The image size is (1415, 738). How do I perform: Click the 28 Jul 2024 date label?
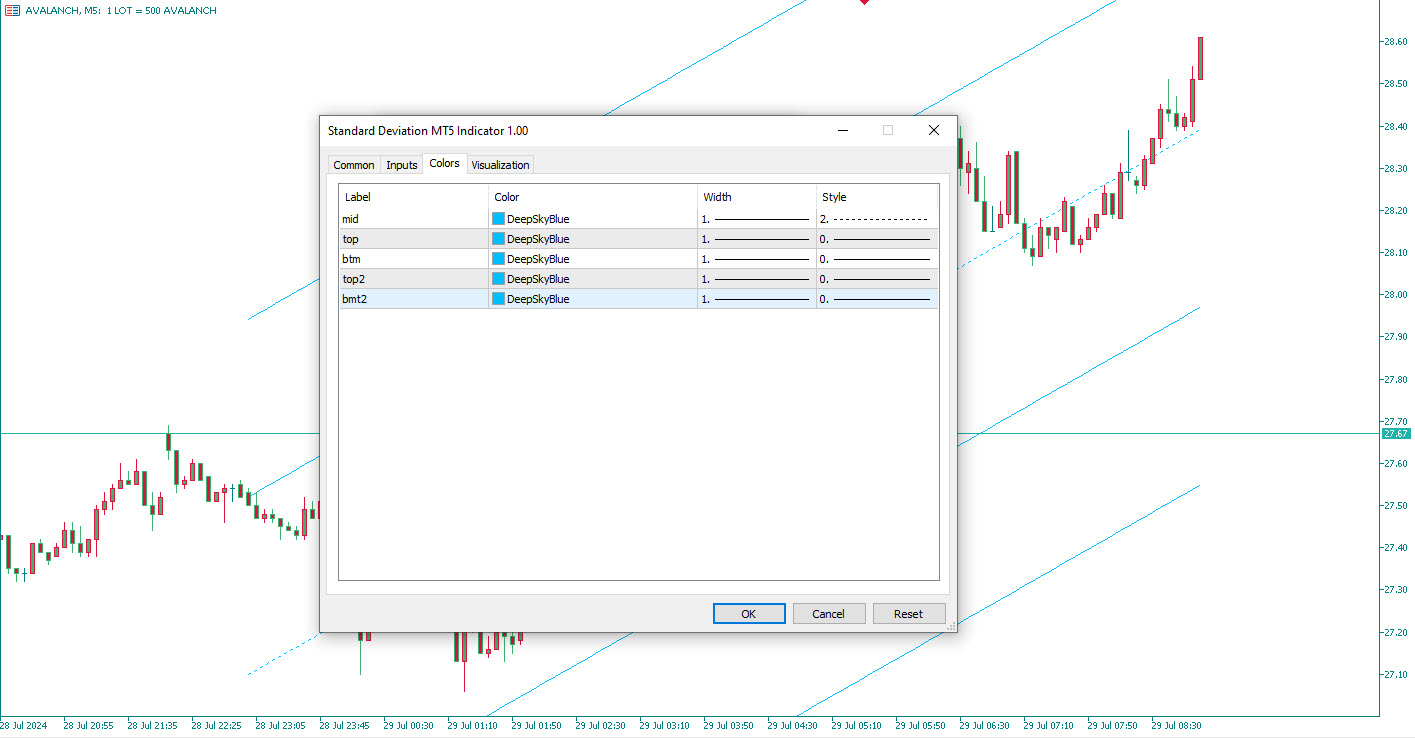(x=24, y=725)
